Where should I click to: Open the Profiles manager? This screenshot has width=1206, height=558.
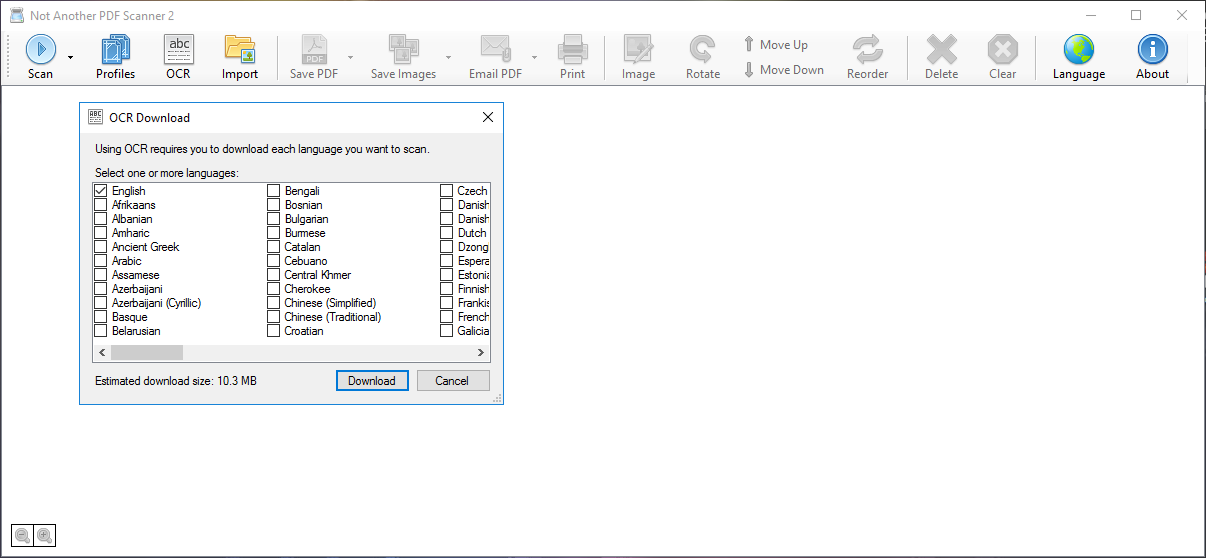pyautogui.click(x=116, y=57)
